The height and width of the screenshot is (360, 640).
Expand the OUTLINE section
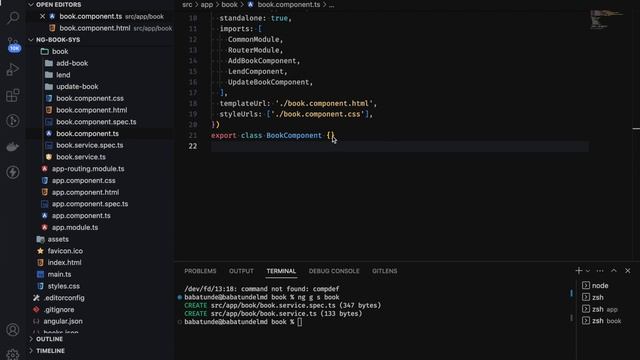[49, 339]
